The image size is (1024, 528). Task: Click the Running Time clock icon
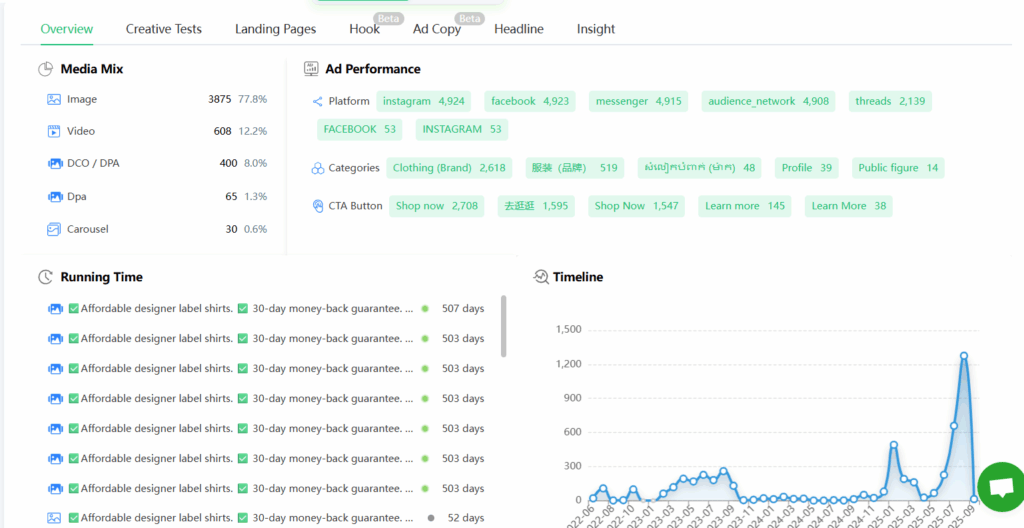click(x=45, y=277)
